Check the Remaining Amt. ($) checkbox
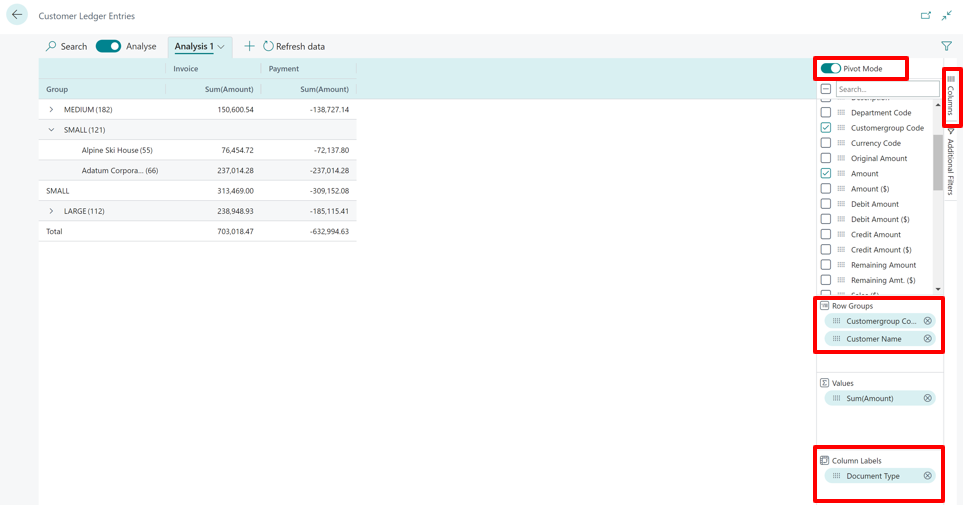Image resolution: width=963 pixels, height=505 pixels. pos(825,280)
